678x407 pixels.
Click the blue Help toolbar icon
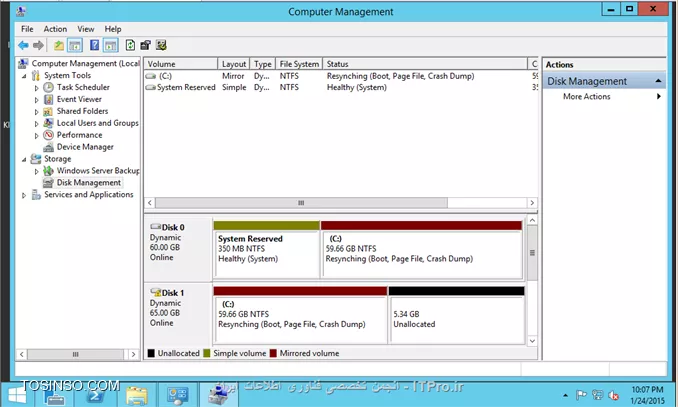(x=95, y=45)
